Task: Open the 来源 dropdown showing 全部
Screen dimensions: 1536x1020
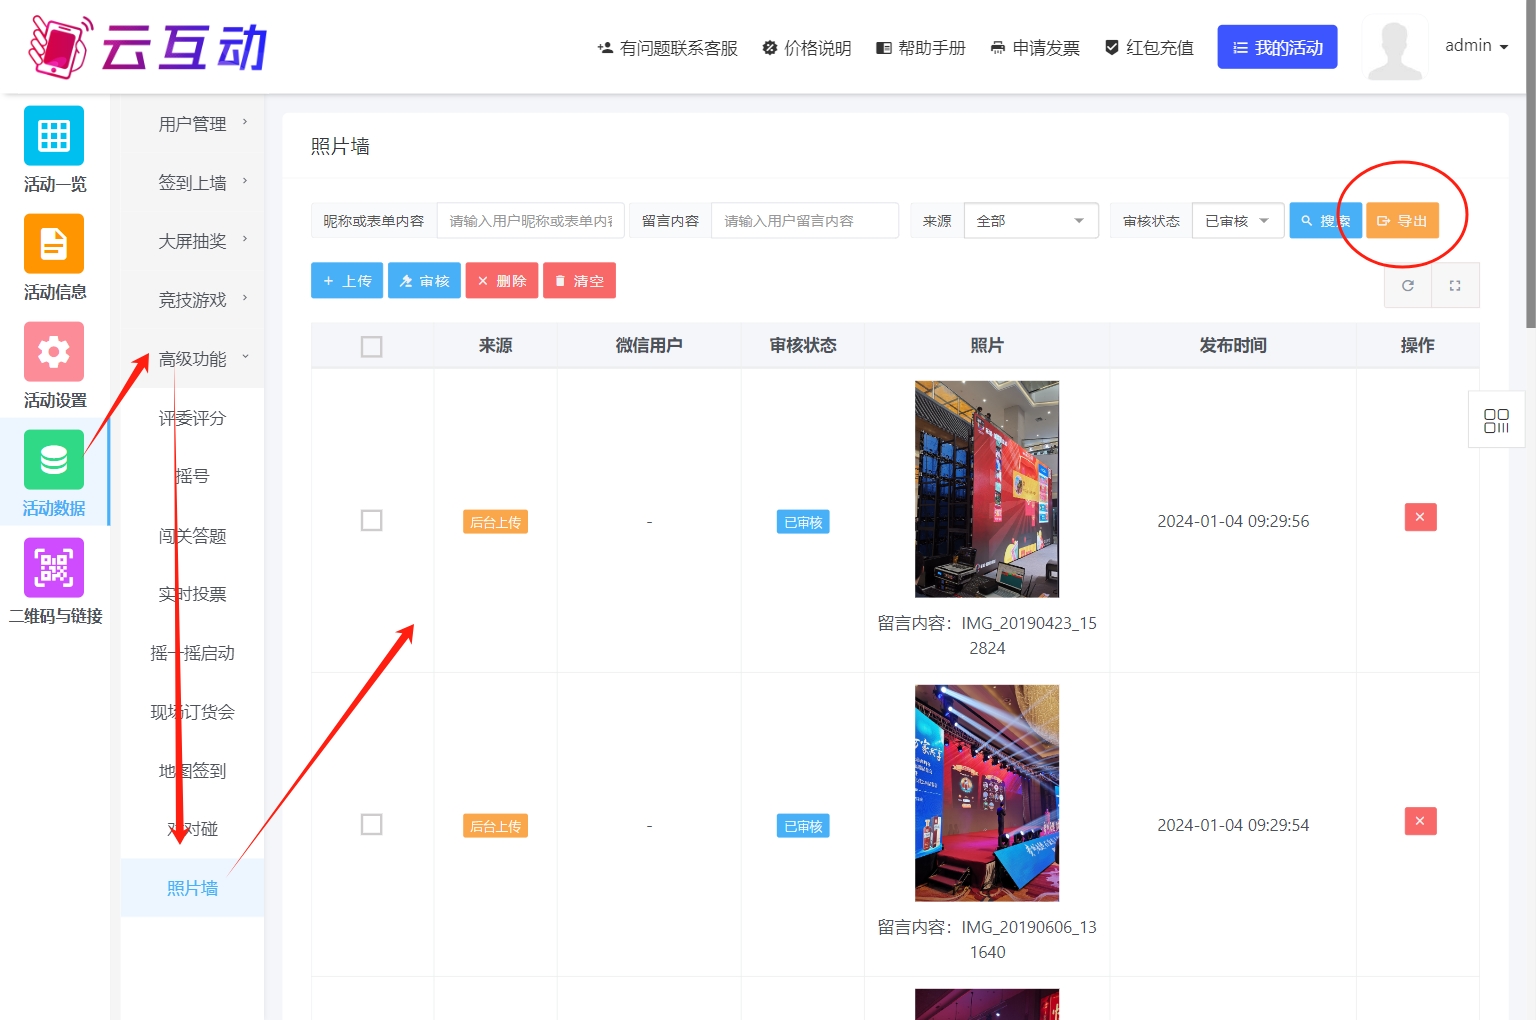Action: 1030,221
